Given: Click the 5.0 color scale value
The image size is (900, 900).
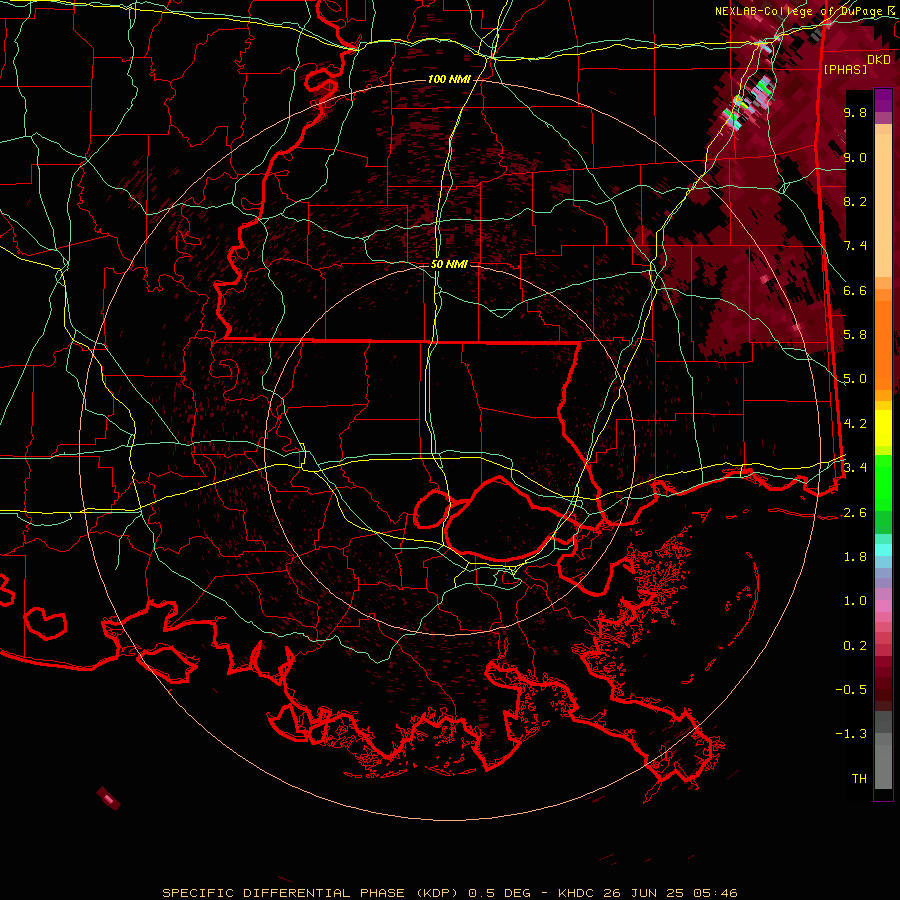Looking at the screenshot, I should coord(855,379).
